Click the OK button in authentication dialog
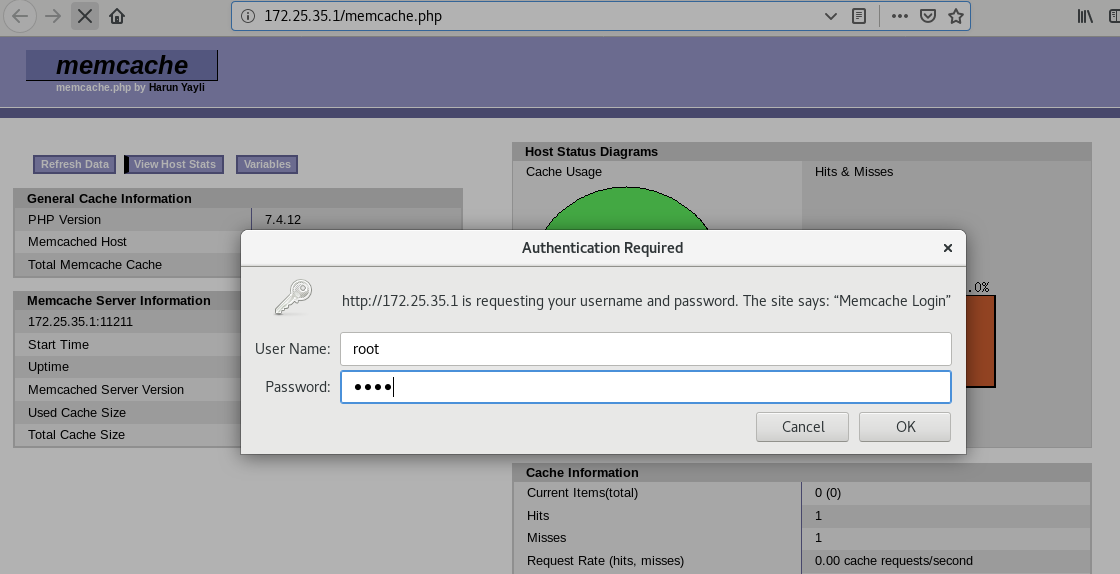This screenshot has width=1120, height=574. pos(905,427)
